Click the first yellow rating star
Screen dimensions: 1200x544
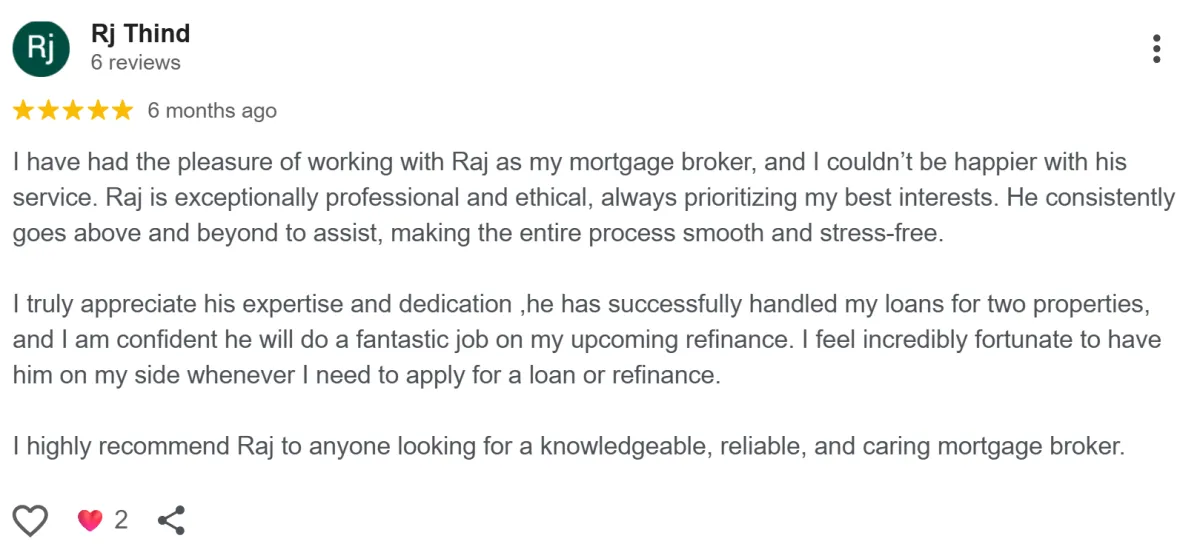[24, 110]
